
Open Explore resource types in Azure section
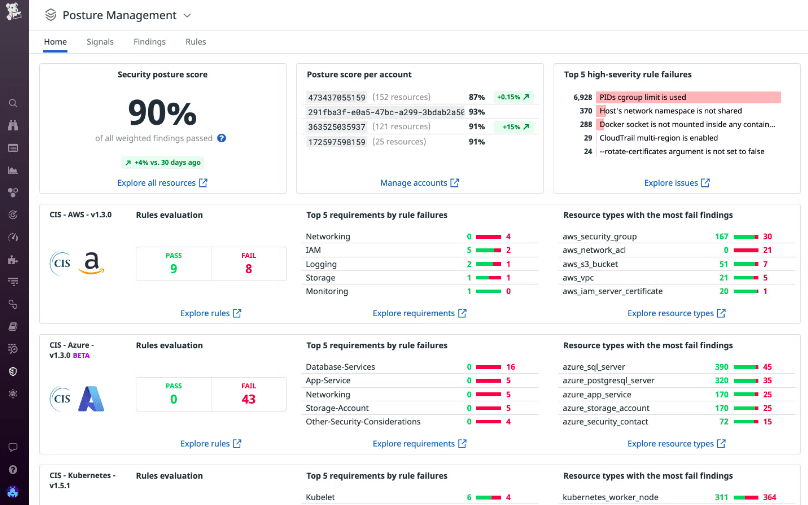(x=676, y=444)
